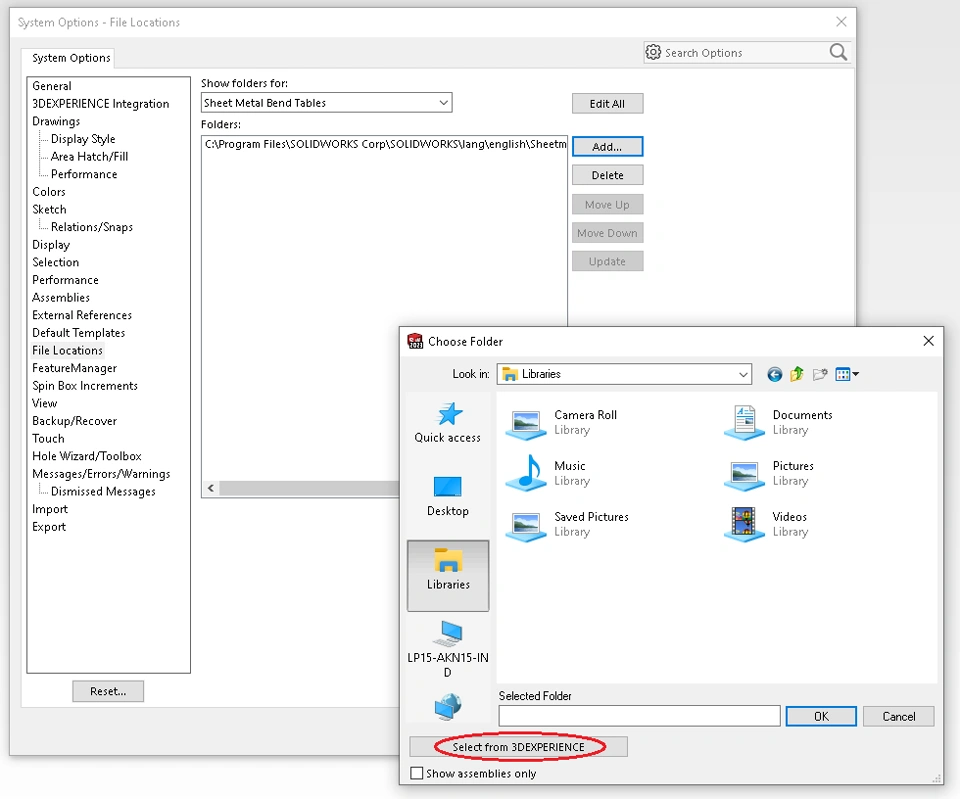The image size is (960, 799).
Task: Create new folder icon in Choose Folder
Action: (x=820, y=374)
